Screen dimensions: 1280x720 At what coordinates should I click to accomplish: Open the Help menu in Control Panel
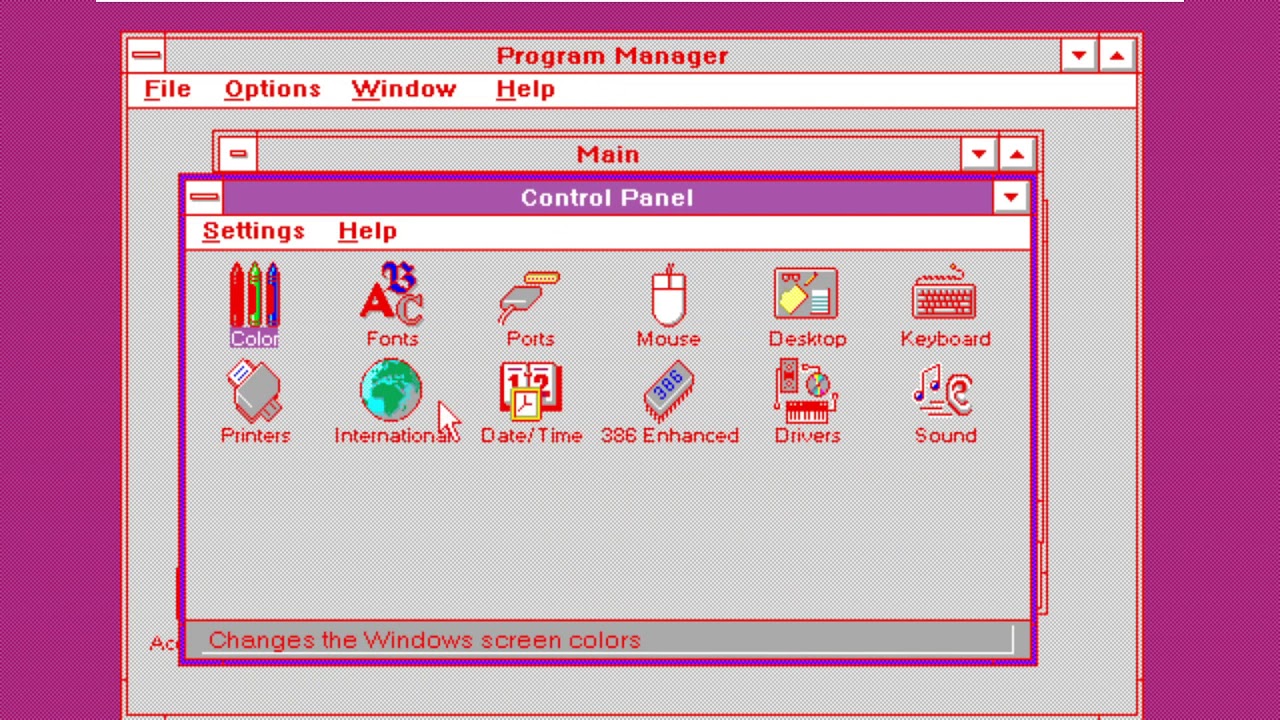[367, 231]
